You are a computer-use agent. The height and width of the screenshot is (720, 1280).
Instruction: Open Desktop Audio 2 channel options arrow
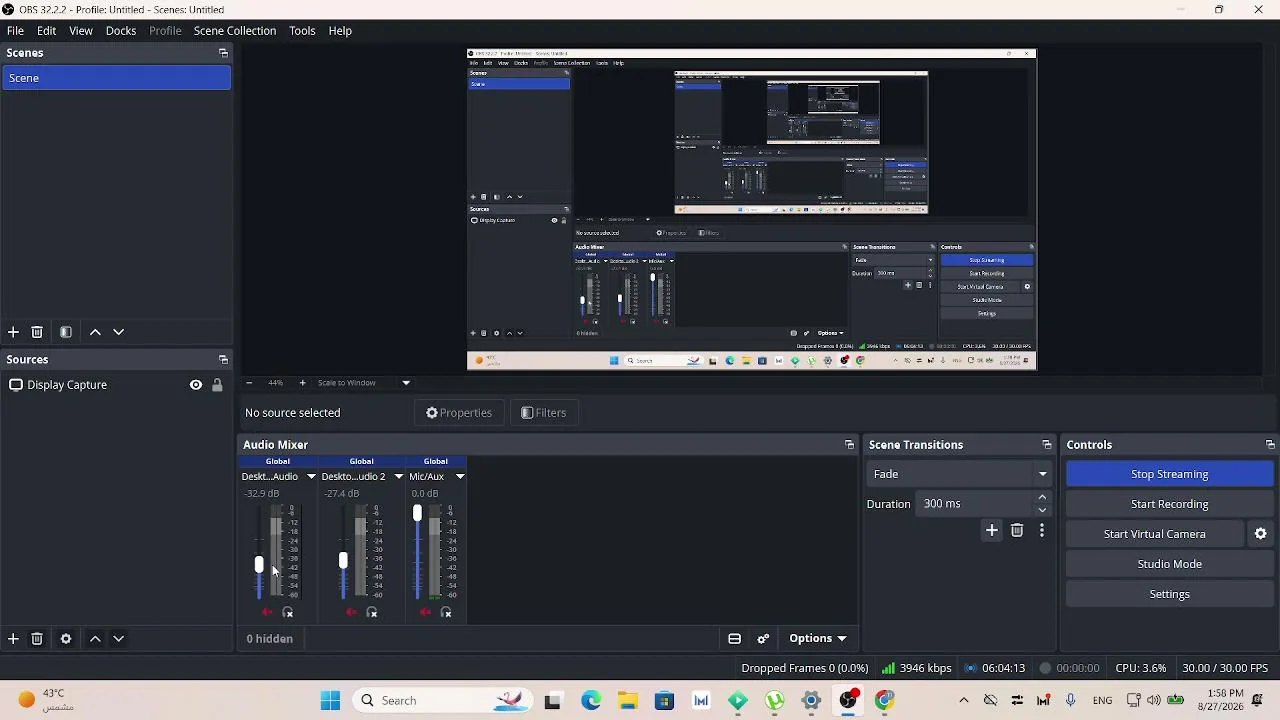(x=398, y=477)
